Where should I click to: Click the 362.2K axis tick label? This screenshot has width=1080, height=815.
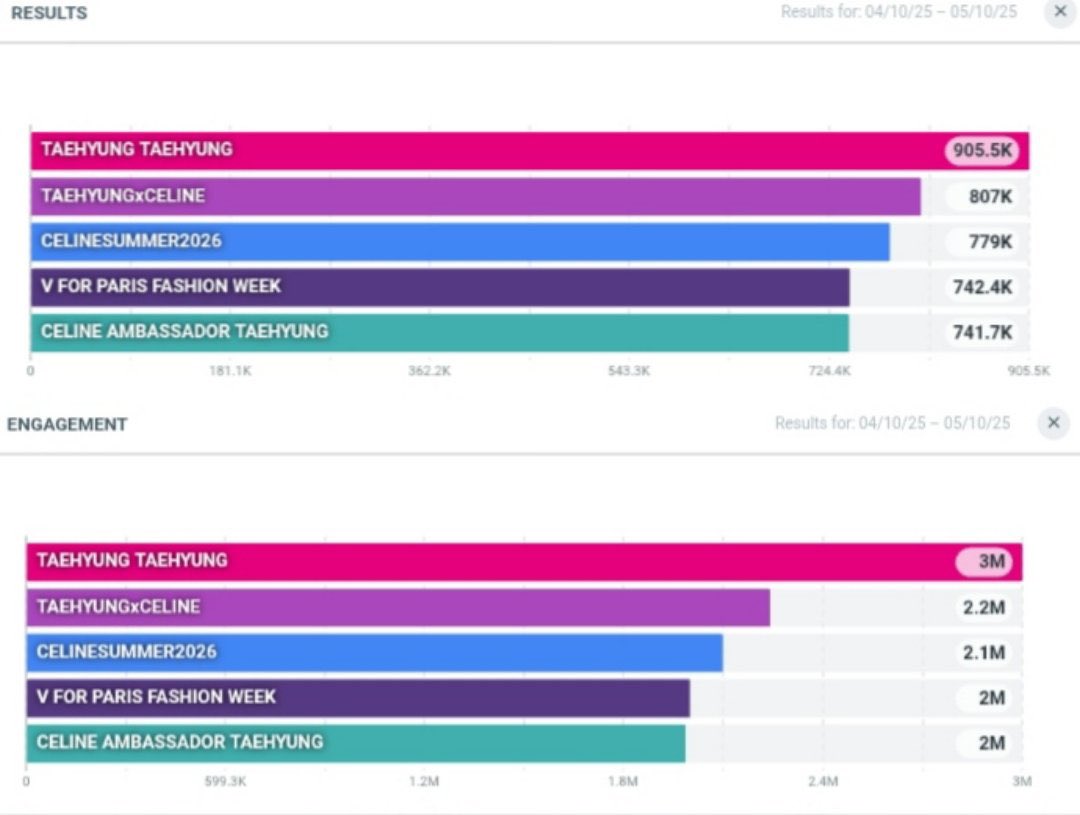coord(429,371)
